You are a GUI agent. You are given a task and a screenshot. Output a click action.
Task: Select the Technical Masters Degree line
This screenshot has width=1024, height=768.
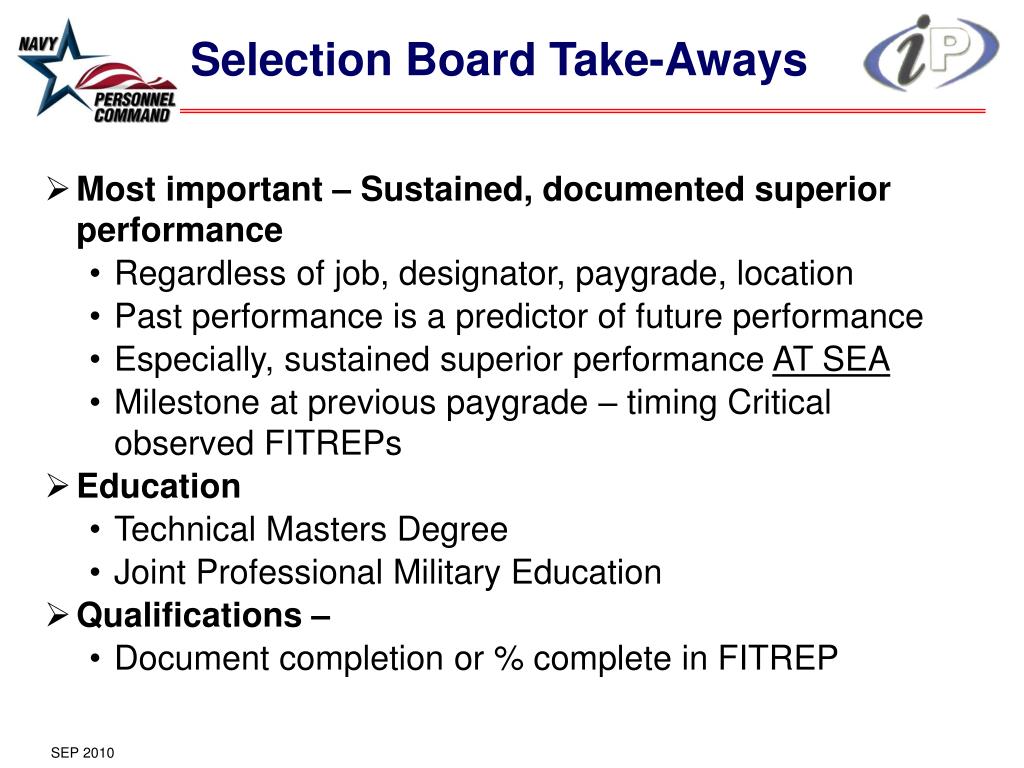click(x=311, y=529)
